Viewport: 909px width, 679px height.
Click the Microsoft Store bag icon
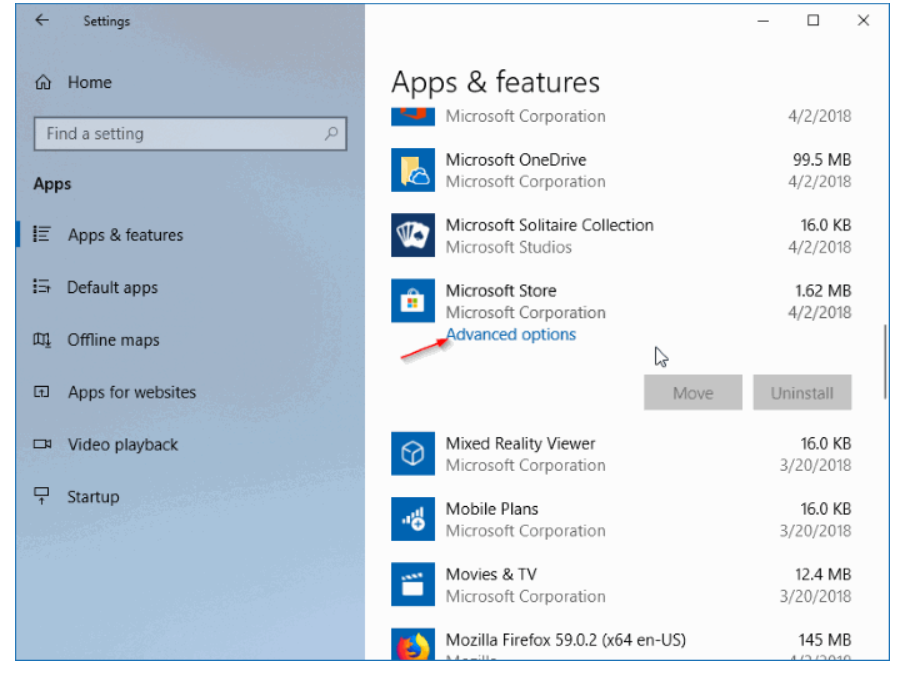click(413, 301)
